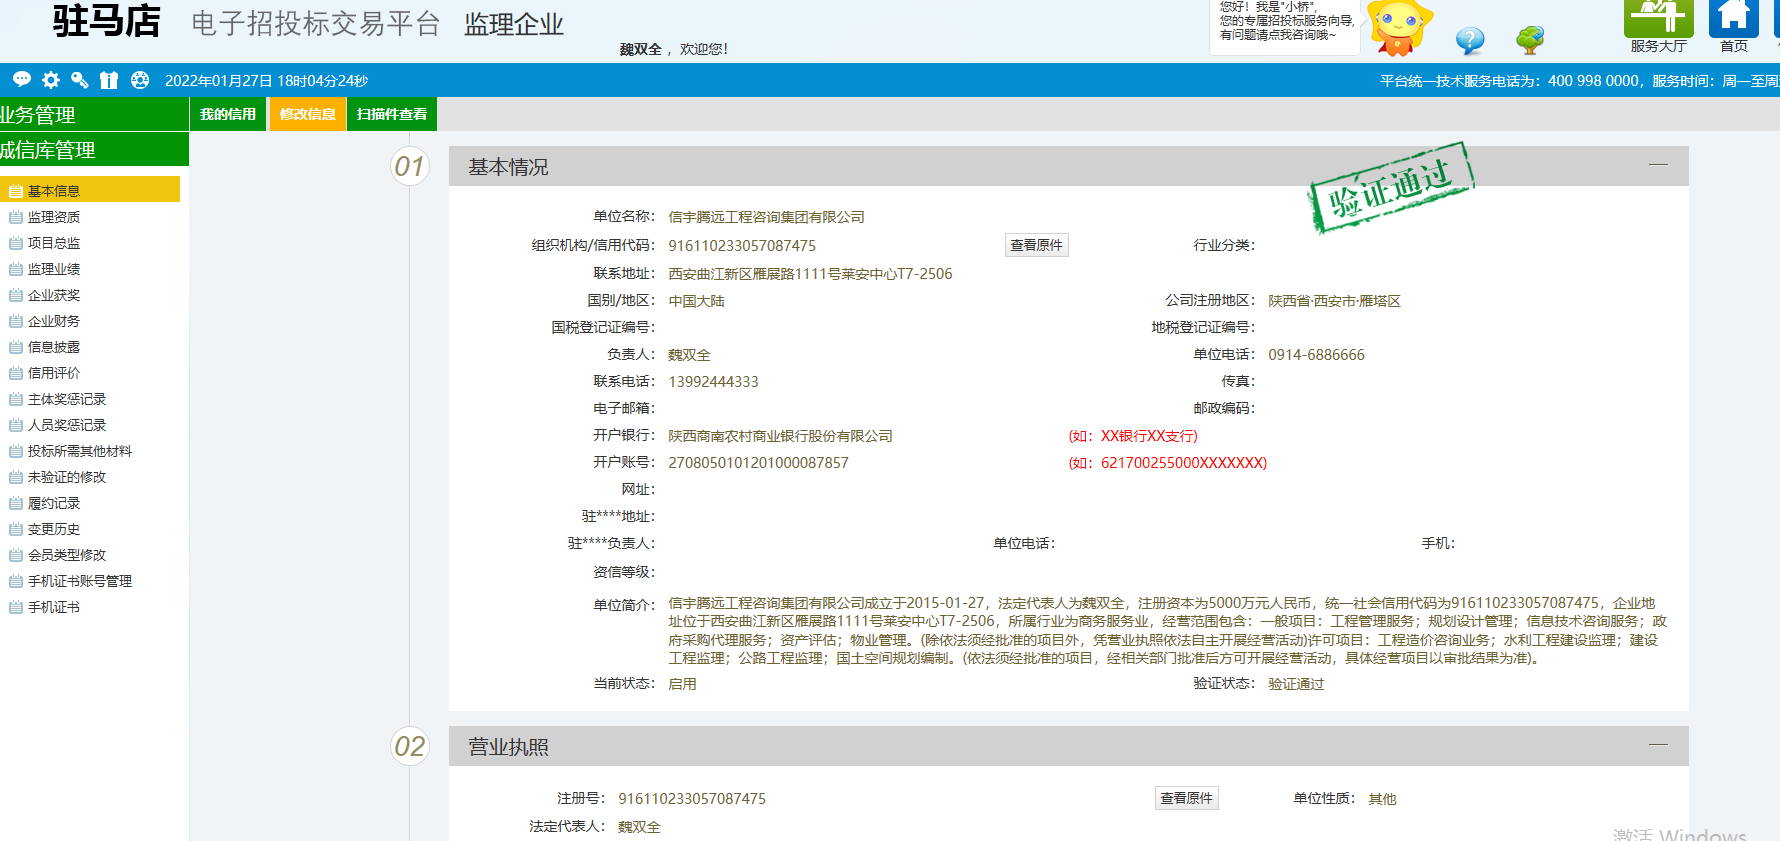Click the address 西安曲江新区雁展路1111号 value
This screenshot has height=841, width=1780.
click(810, 274)
